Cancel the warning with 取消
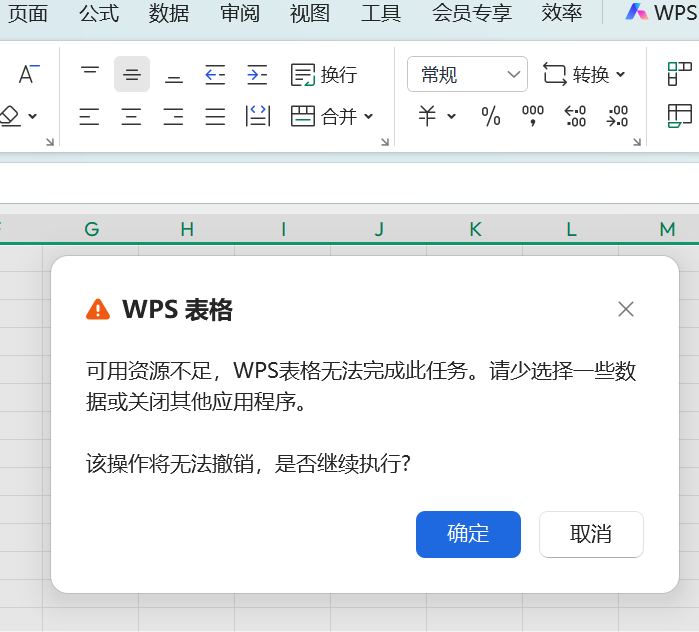The width and height of the screenshot is (699, 632). 591,534
